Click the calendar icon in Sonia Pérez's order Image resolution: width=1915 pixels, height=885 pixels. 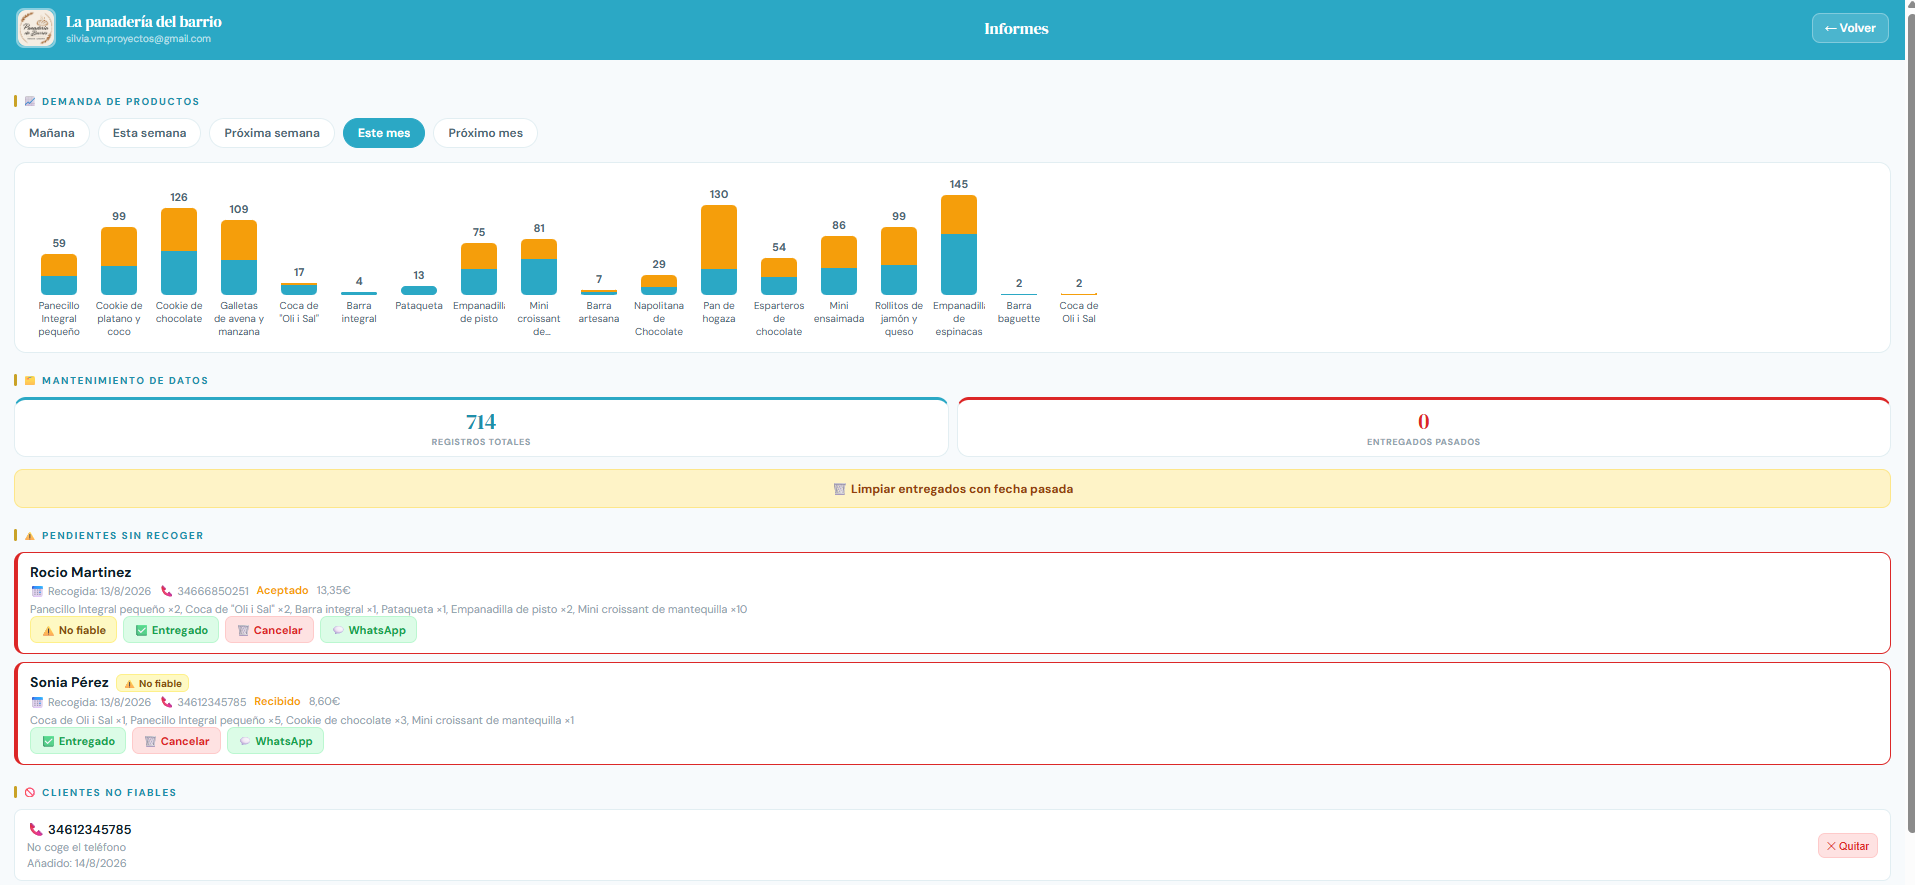coord(37,702)
